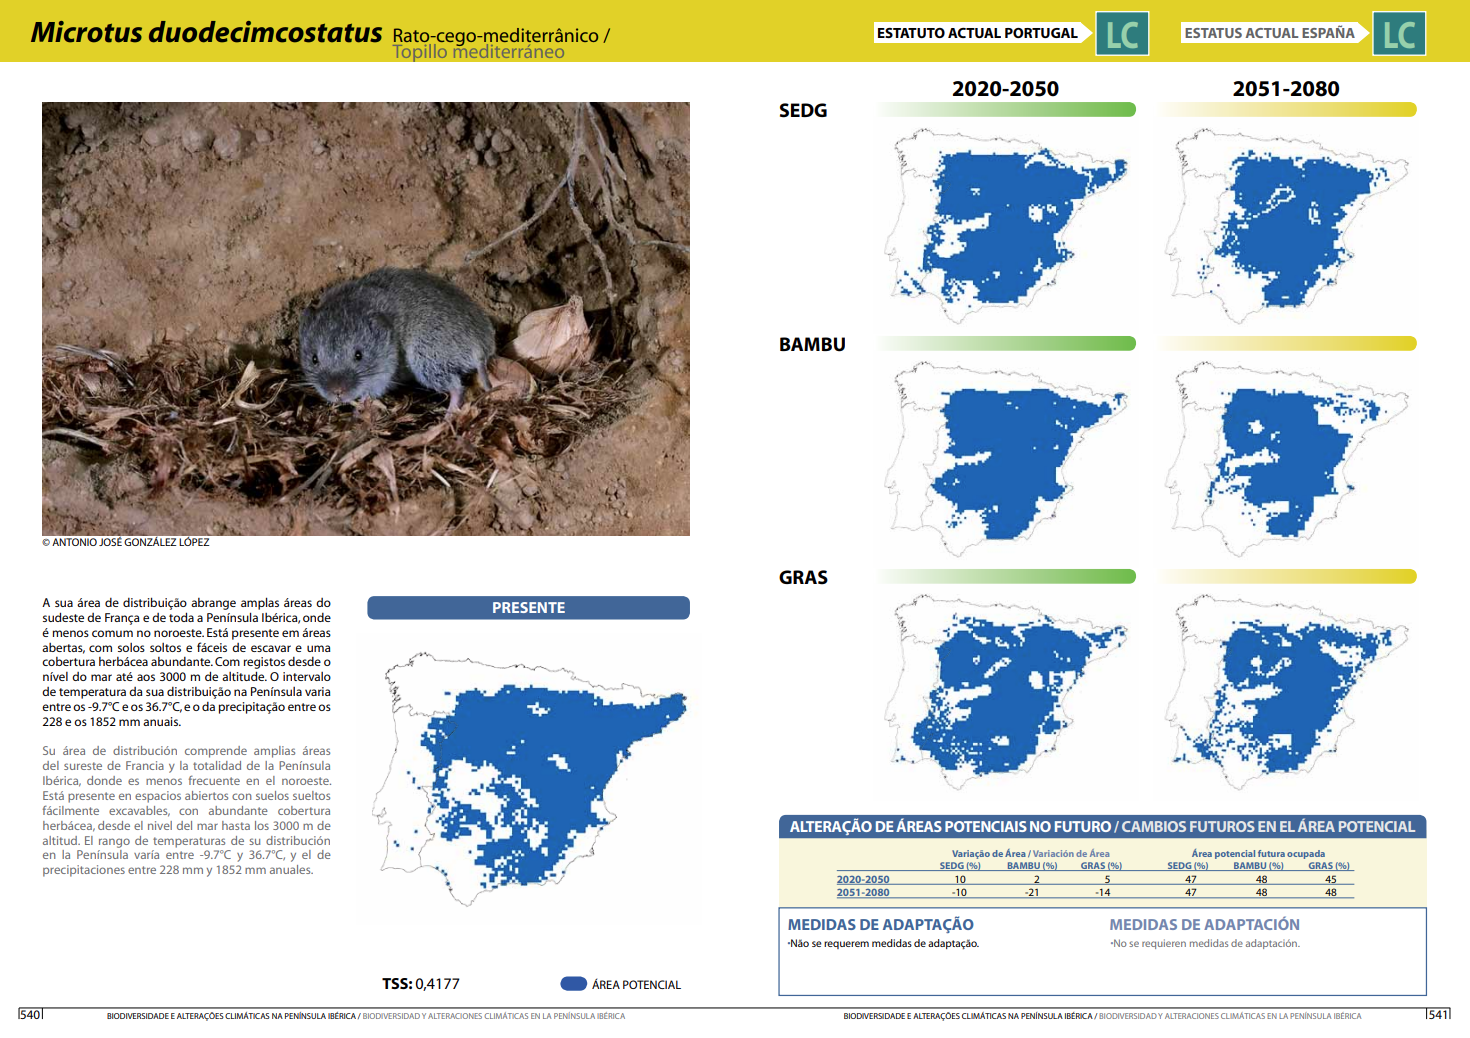Click the blue Área Potencial legend swatch
Viewport: 1470px width, 1038px height.
point(573,984)
